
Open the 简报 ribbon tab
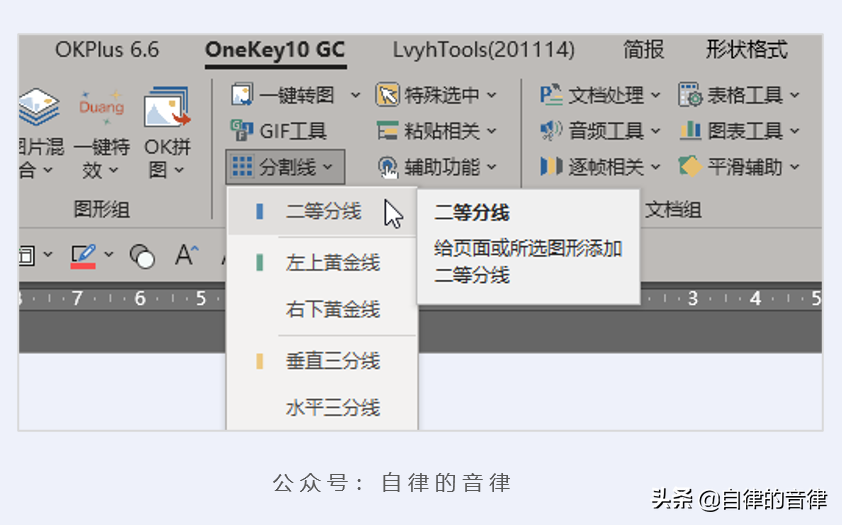coord(643,50)
